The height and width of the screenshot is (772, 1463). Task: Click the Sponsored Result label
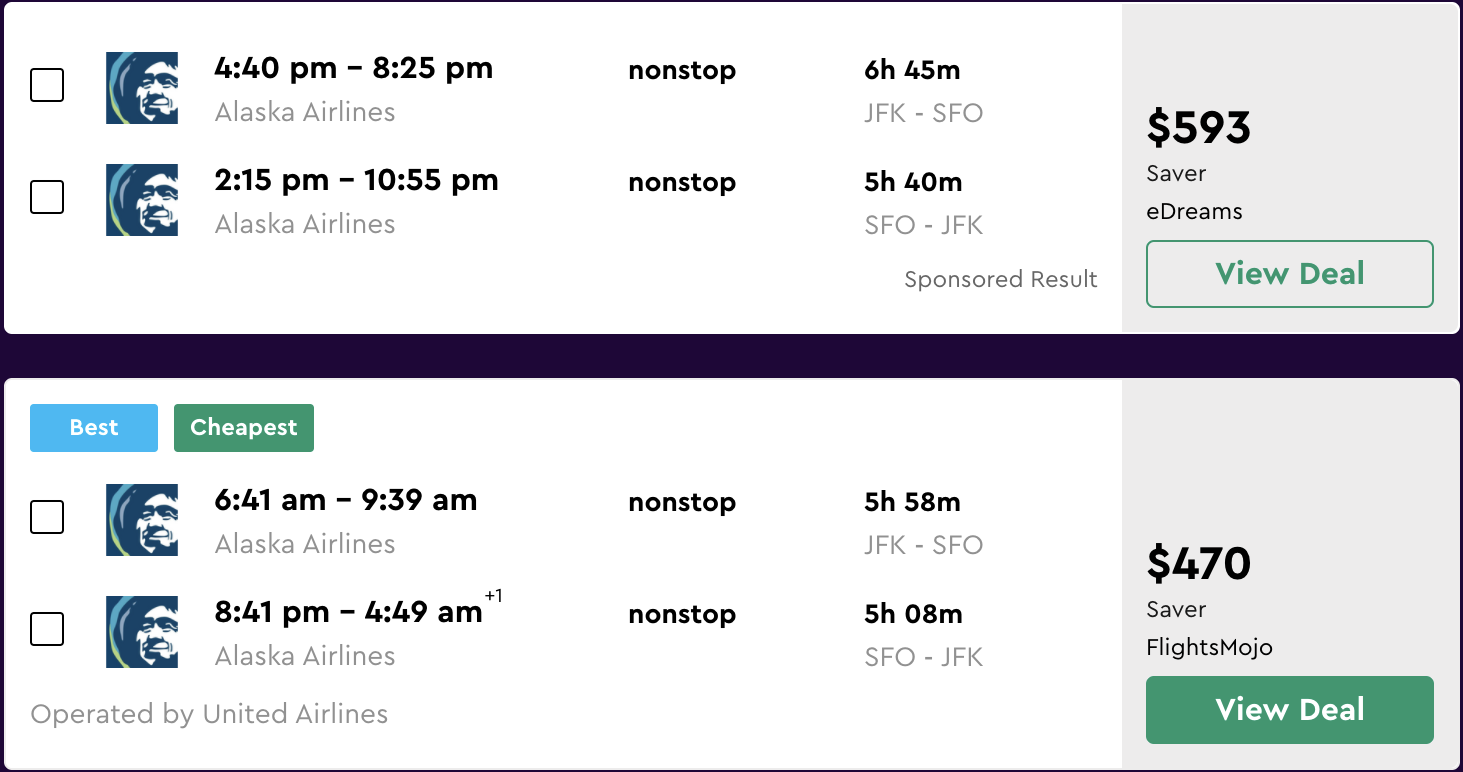click(x=1001, y=280)
